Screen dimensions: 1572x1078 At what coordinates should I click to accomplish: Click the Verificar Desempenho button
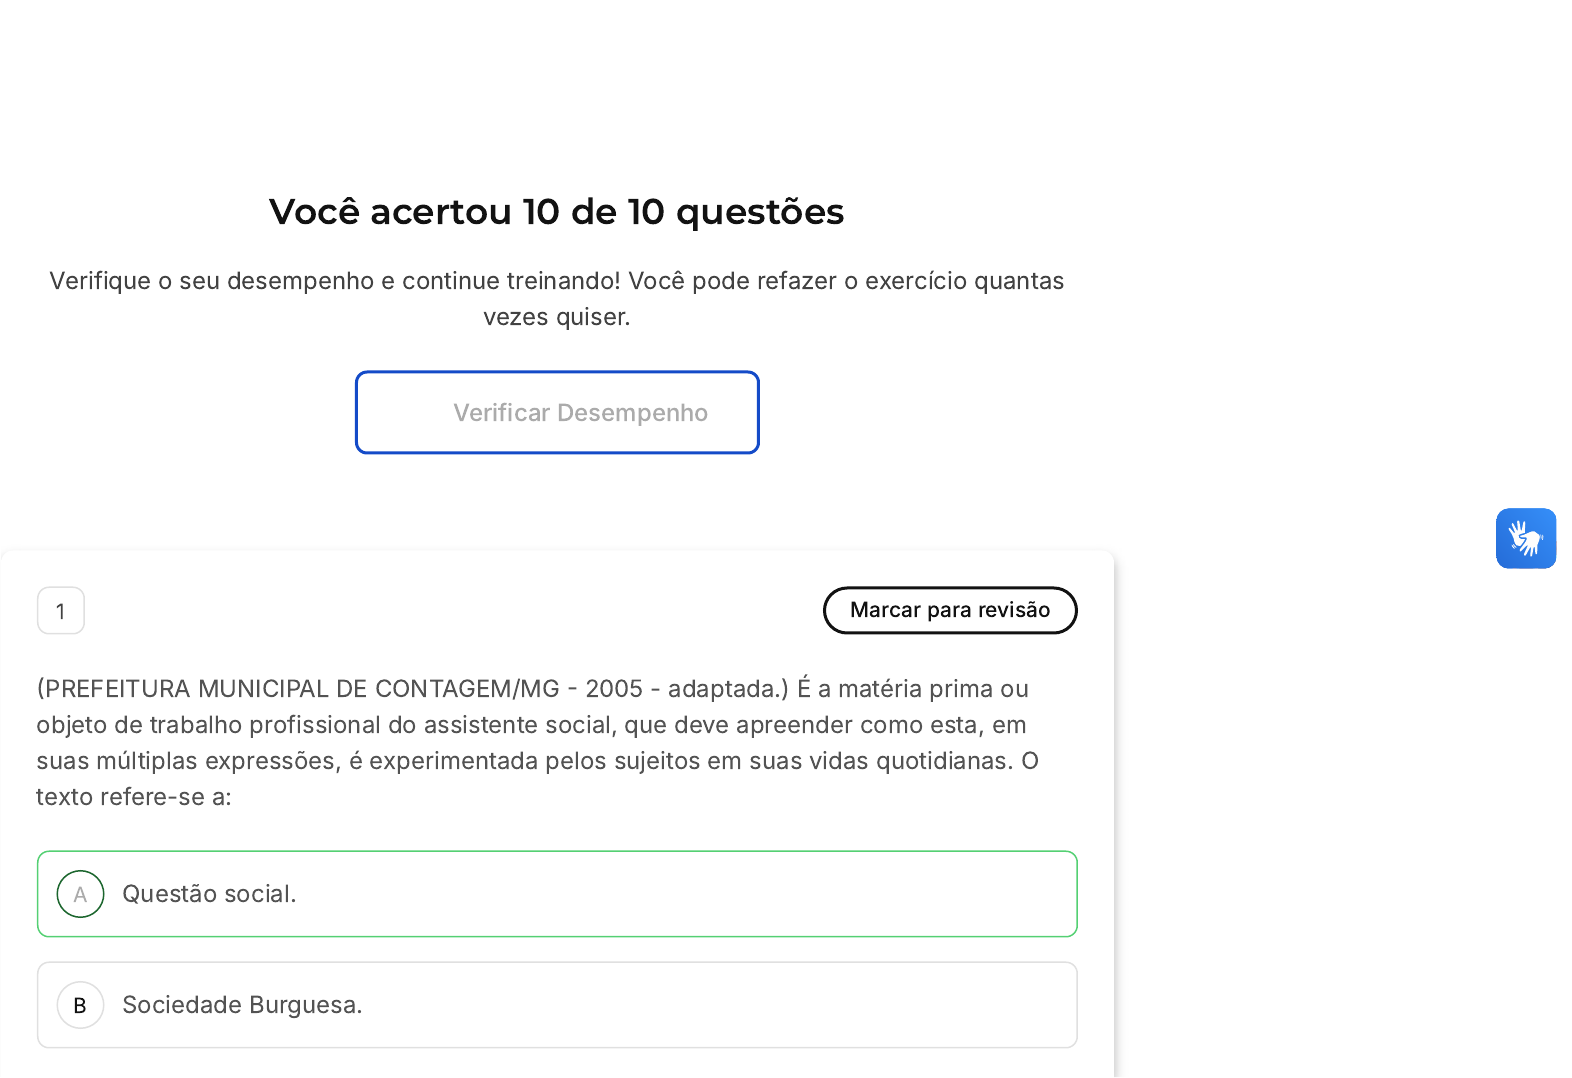pyautogui.click(x=557, y=412)
